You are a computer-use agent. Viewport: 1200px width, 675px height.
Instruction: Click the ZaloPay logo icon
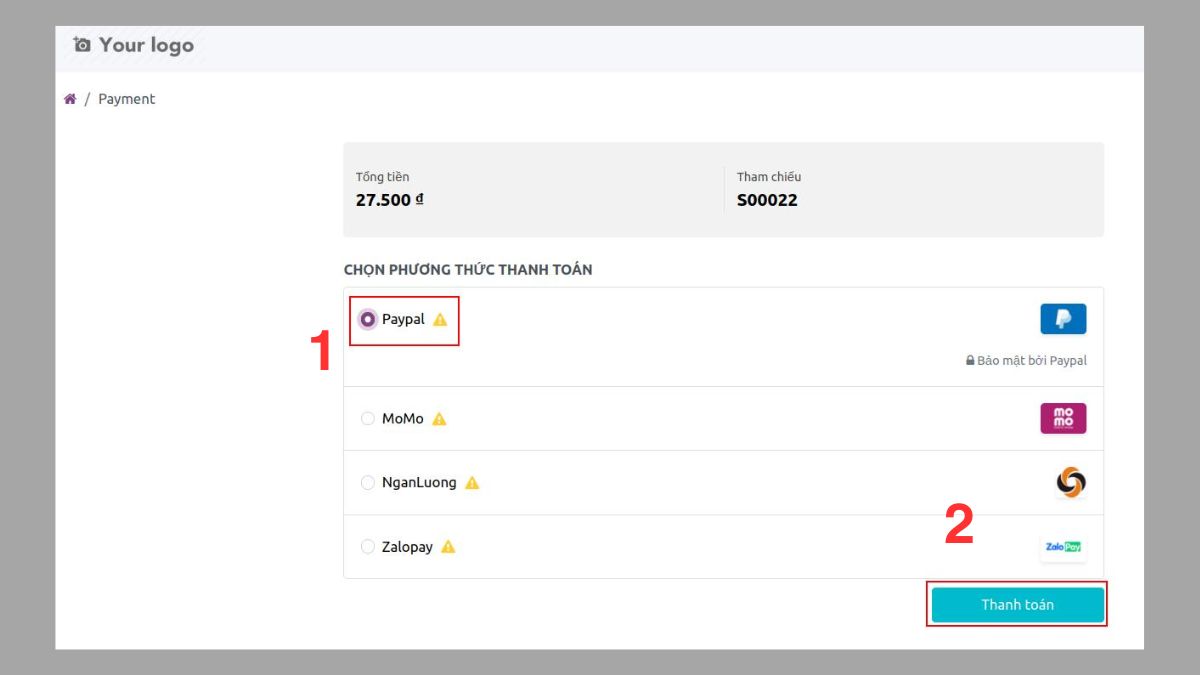(x=1062, y=546)
